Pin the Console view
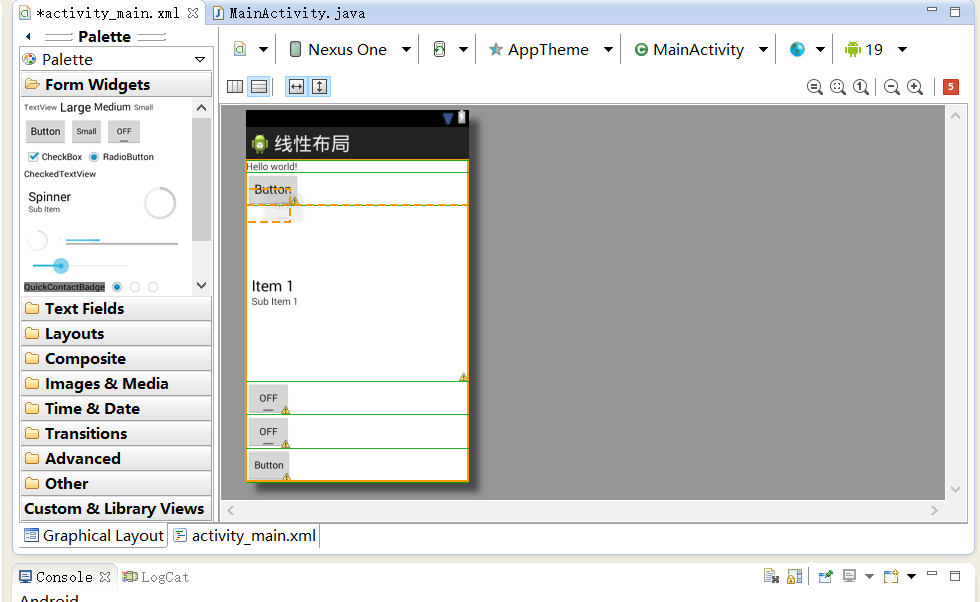 825,577
